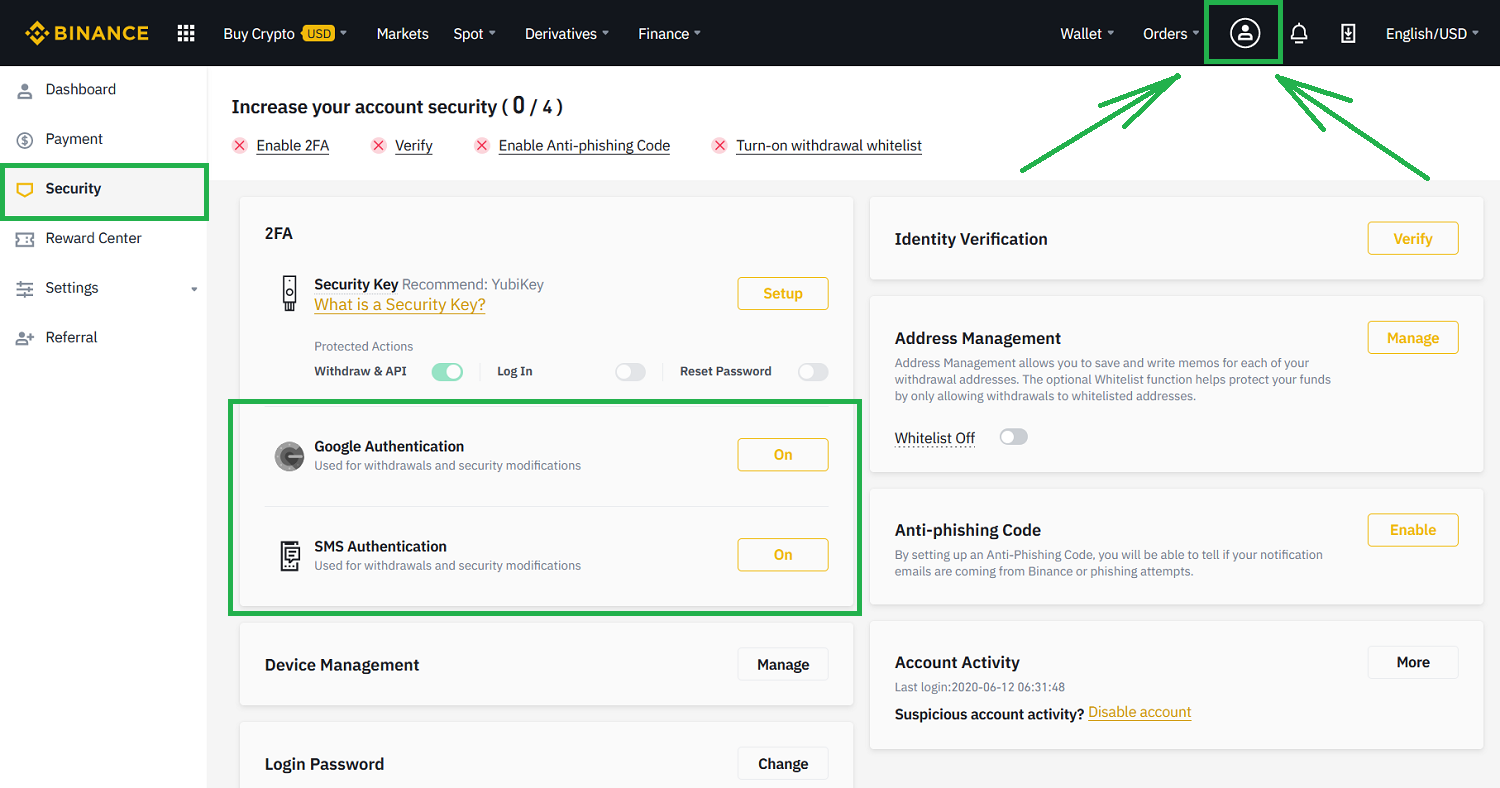
Task: Toggle Log In protected action switch
Action: coord(630,372)
